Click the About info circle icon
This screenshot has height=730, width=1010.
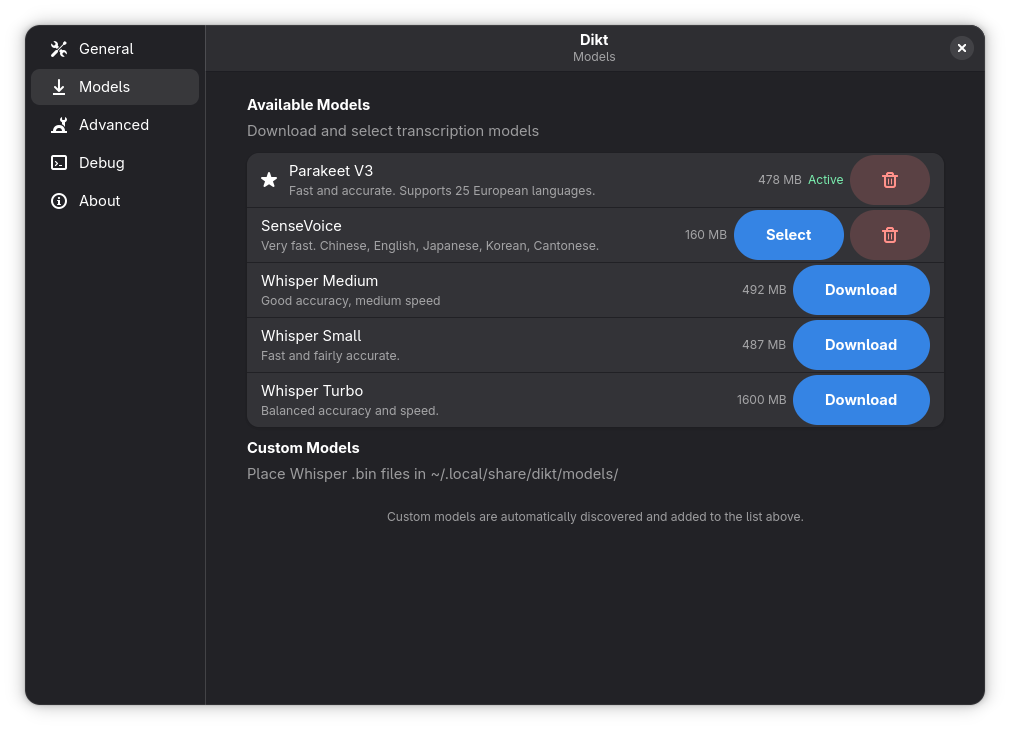[59, 201]
